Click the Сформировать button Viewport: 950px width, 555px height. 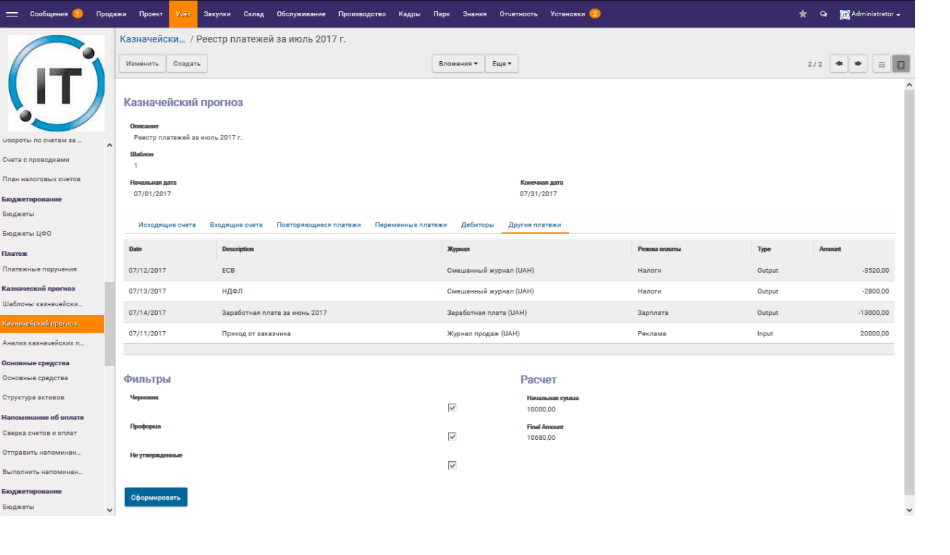click(x=156, y=497)
